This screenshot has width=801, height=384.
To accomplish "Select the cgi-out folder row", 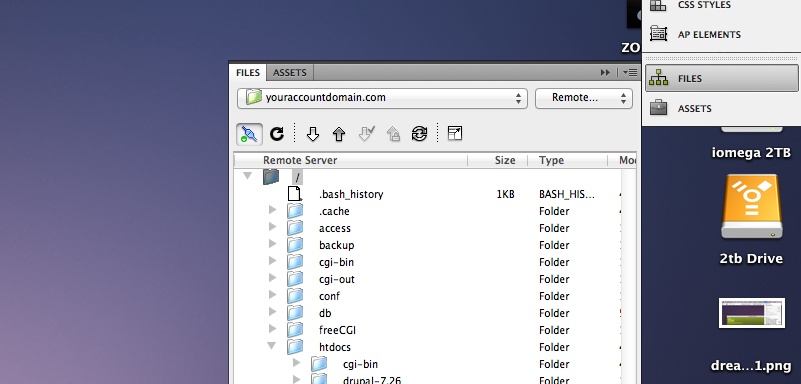I will point(427,279).
